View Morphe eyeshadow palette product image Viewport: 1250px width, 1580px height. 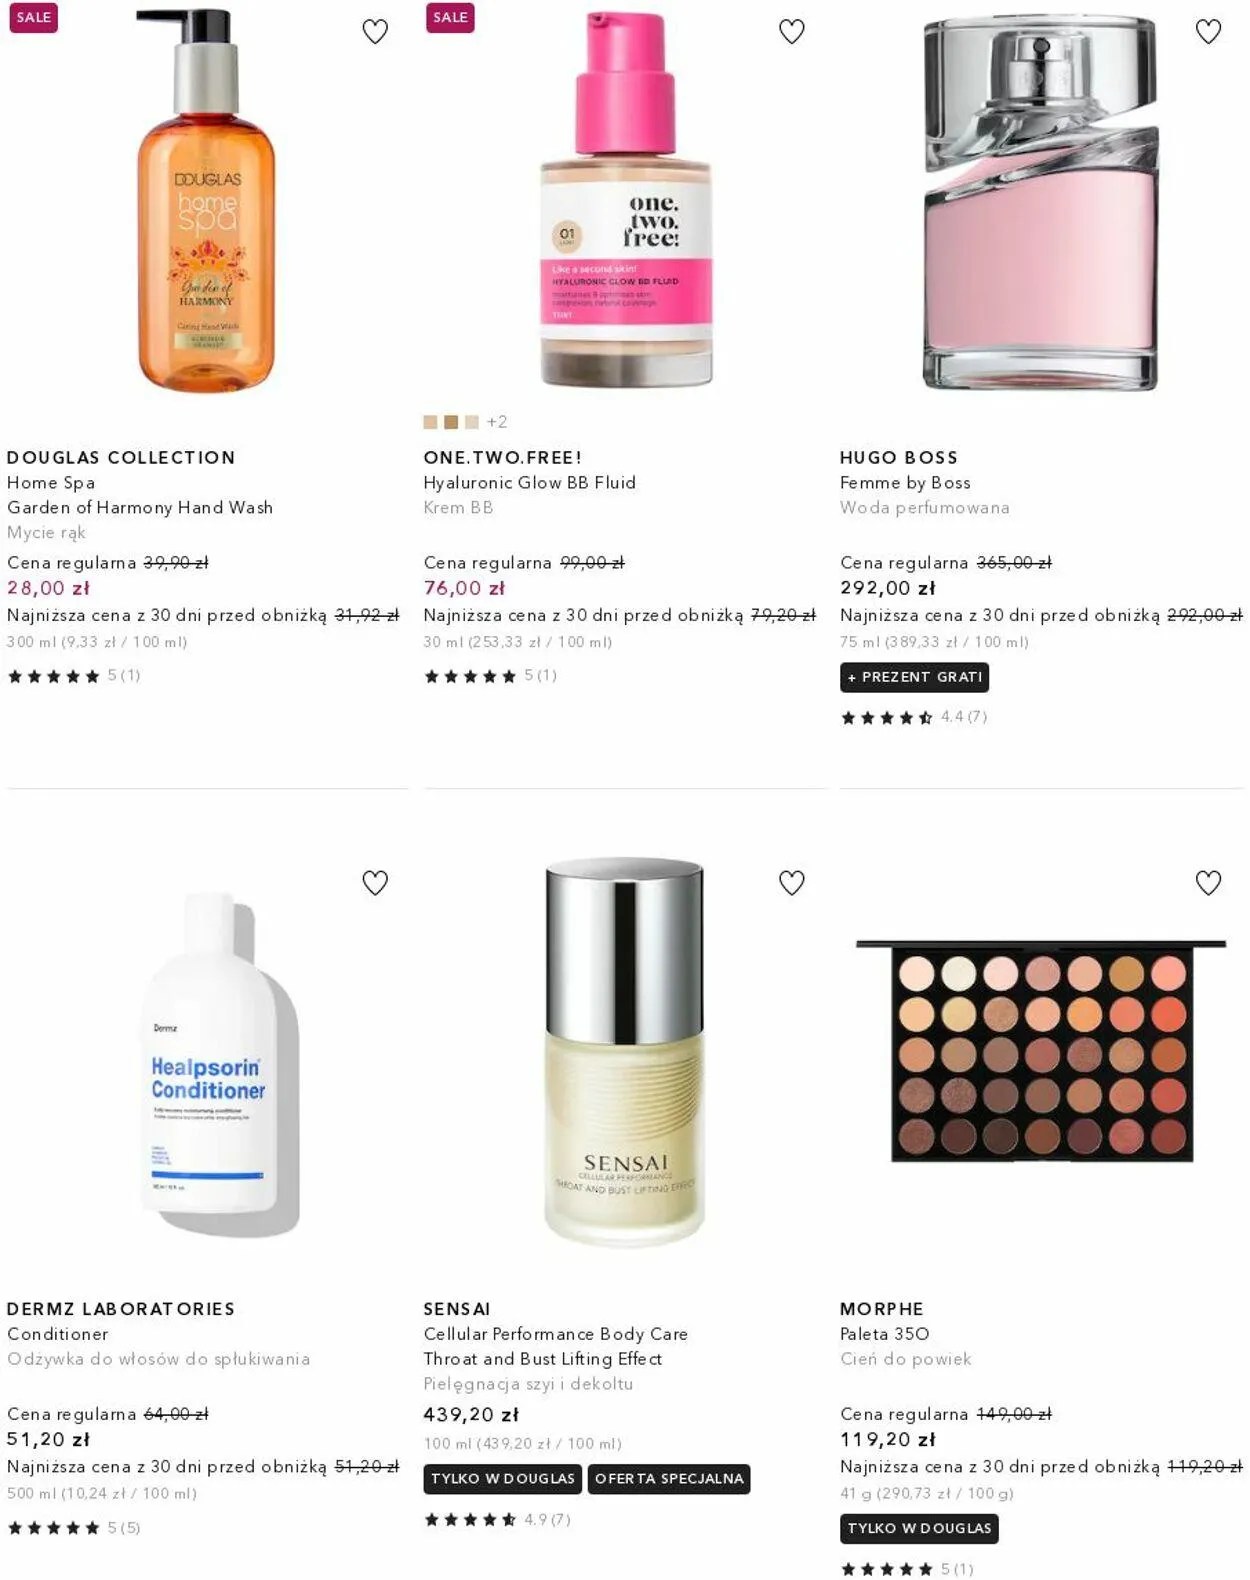(x=1041, y=1051)
